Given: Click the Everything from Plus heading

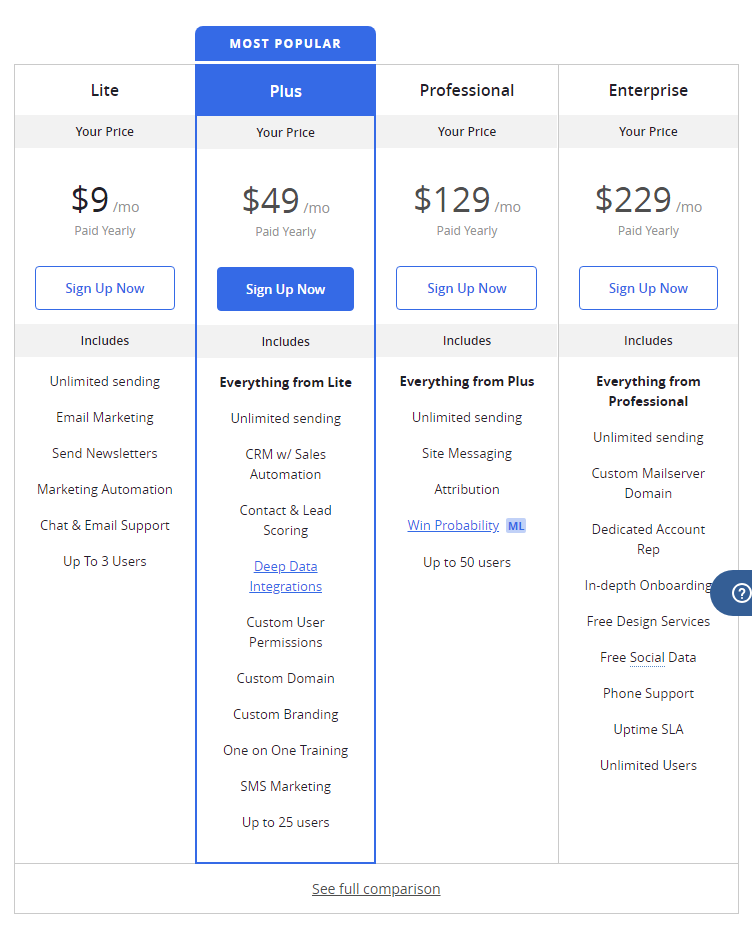Looking at the screenshot, I should click(467, 381).
